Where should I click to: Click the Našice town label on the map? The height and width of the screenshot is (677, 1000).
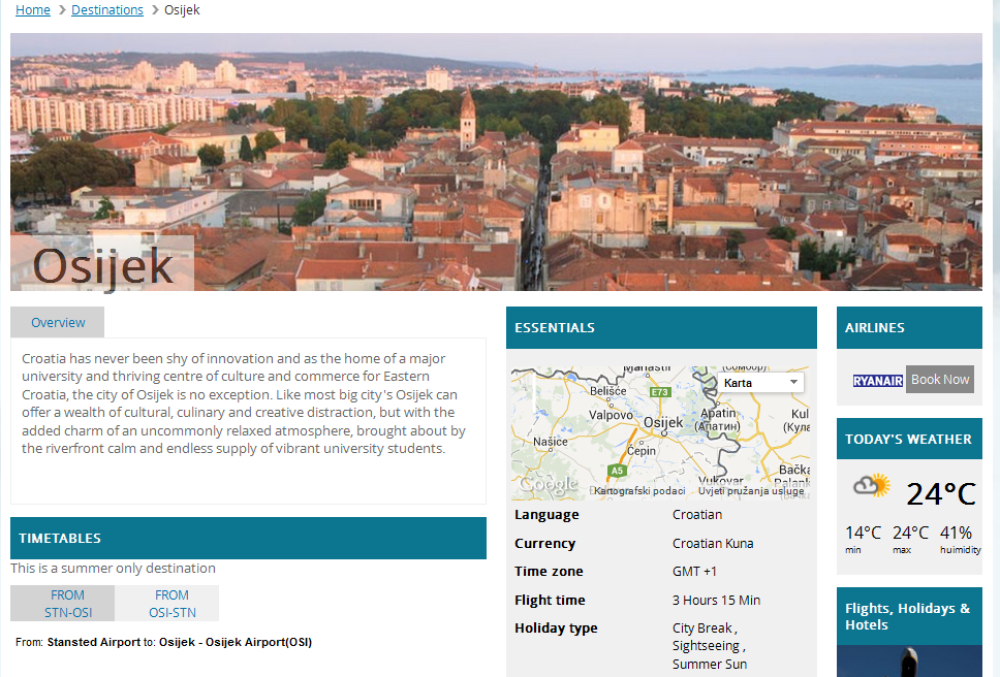[550, 442]
